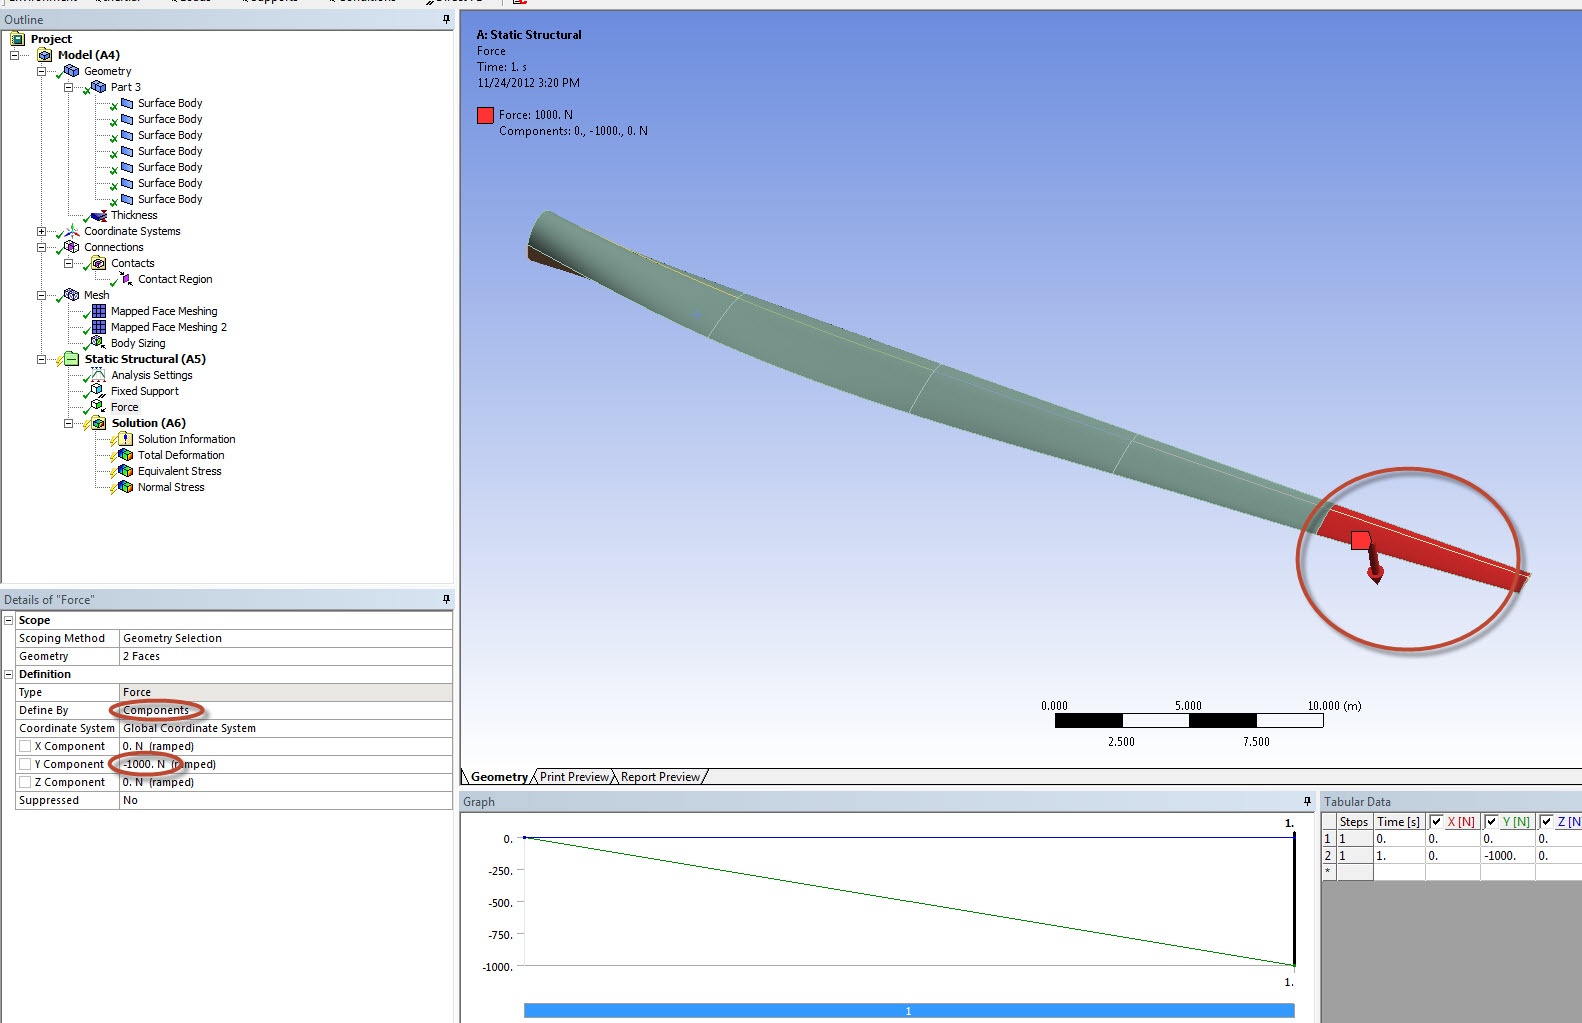
Task: Click the Contact Region icon
Action: pyautogui.click(x=126, y=279)
